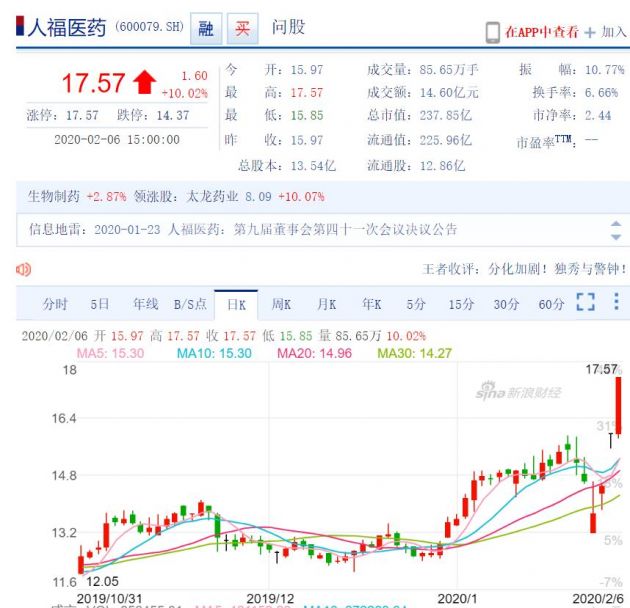Screen dimensions: 630x608
Task: Switch to the 5分 minute chart tab
Action: [x=416, y=304]
